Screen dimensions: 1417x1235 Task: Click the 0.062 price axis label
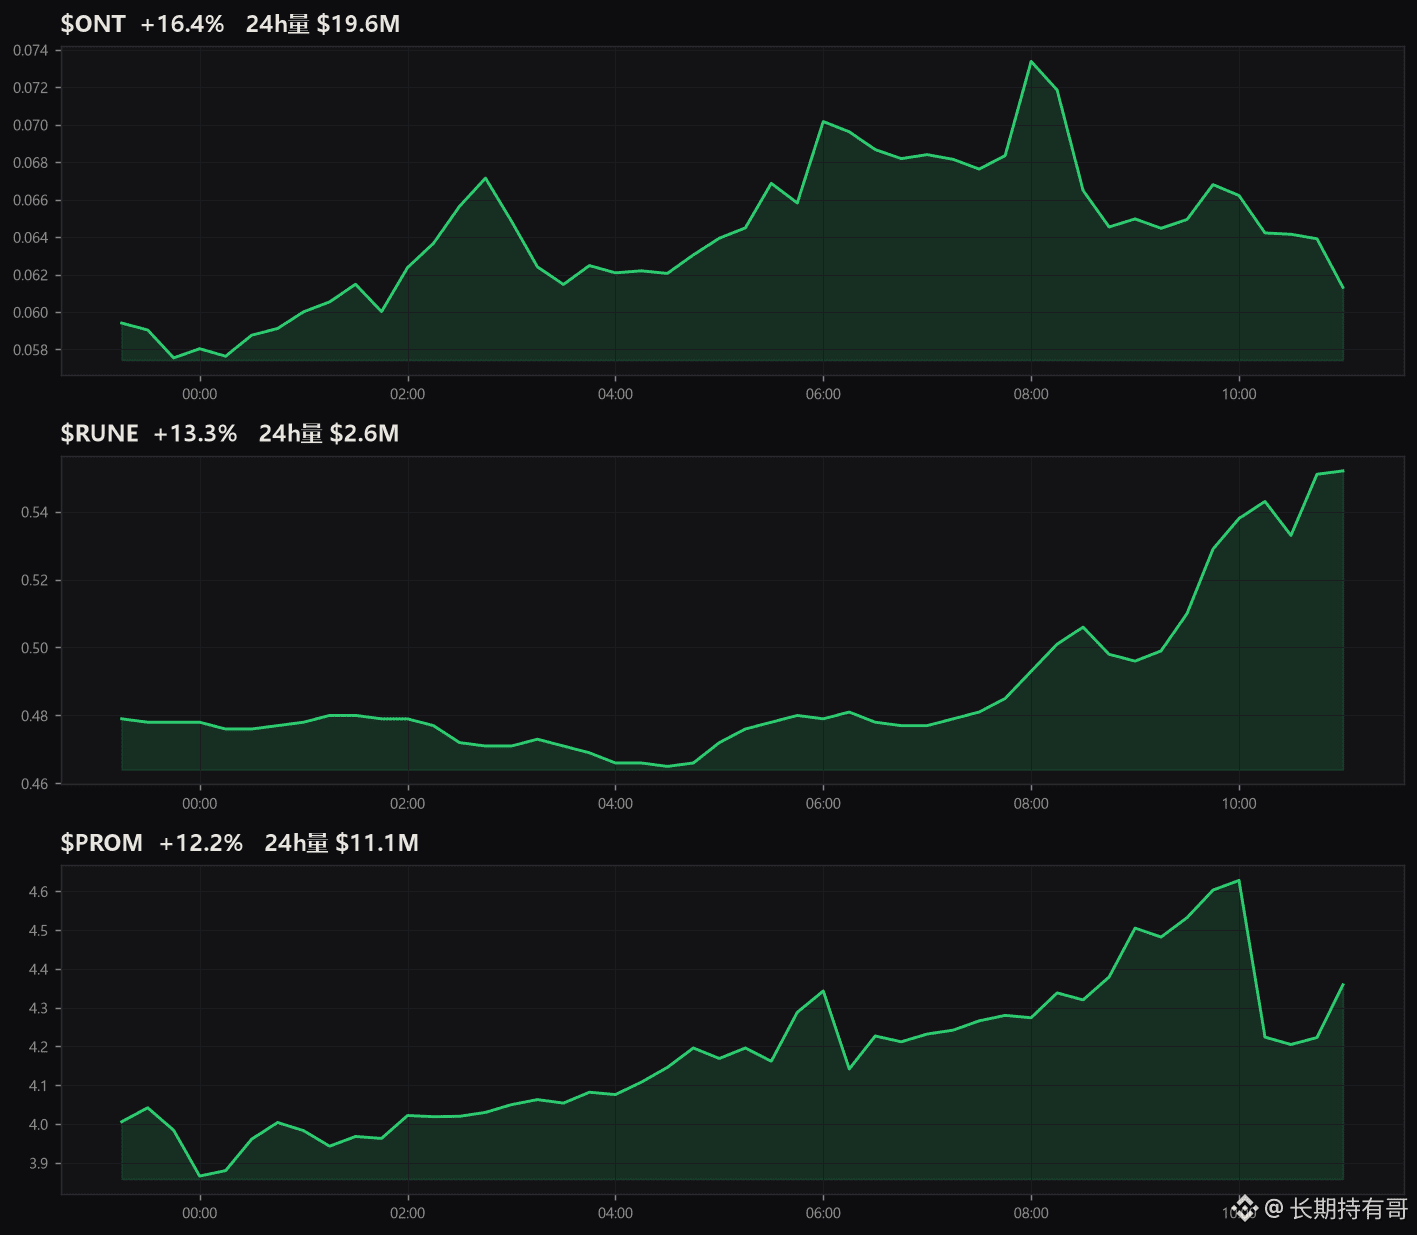coord(30,275)
